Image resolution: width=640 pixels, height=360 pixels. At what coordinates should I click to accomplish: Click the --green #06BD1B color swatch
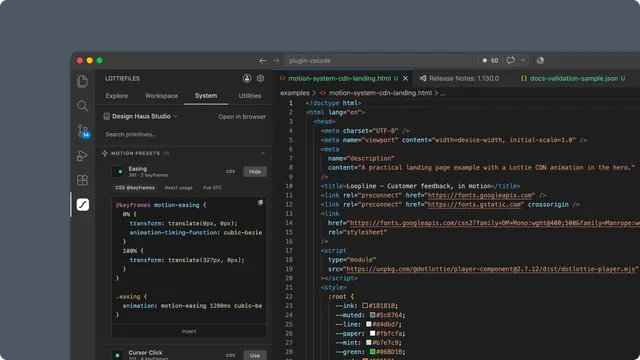372,351
